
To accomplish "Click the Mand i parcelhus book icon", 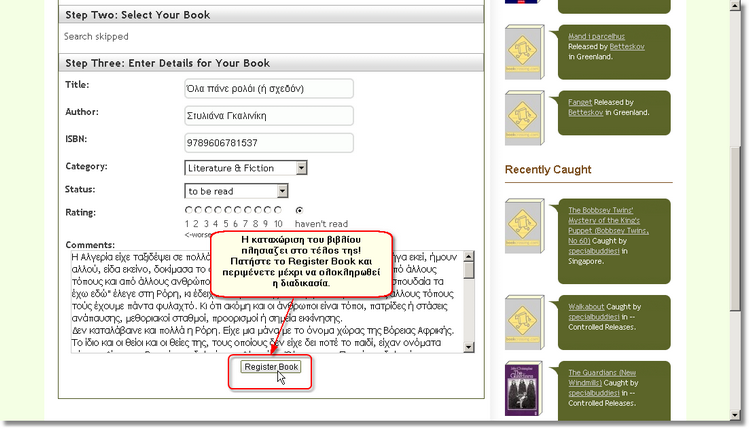I will [525, 55].
